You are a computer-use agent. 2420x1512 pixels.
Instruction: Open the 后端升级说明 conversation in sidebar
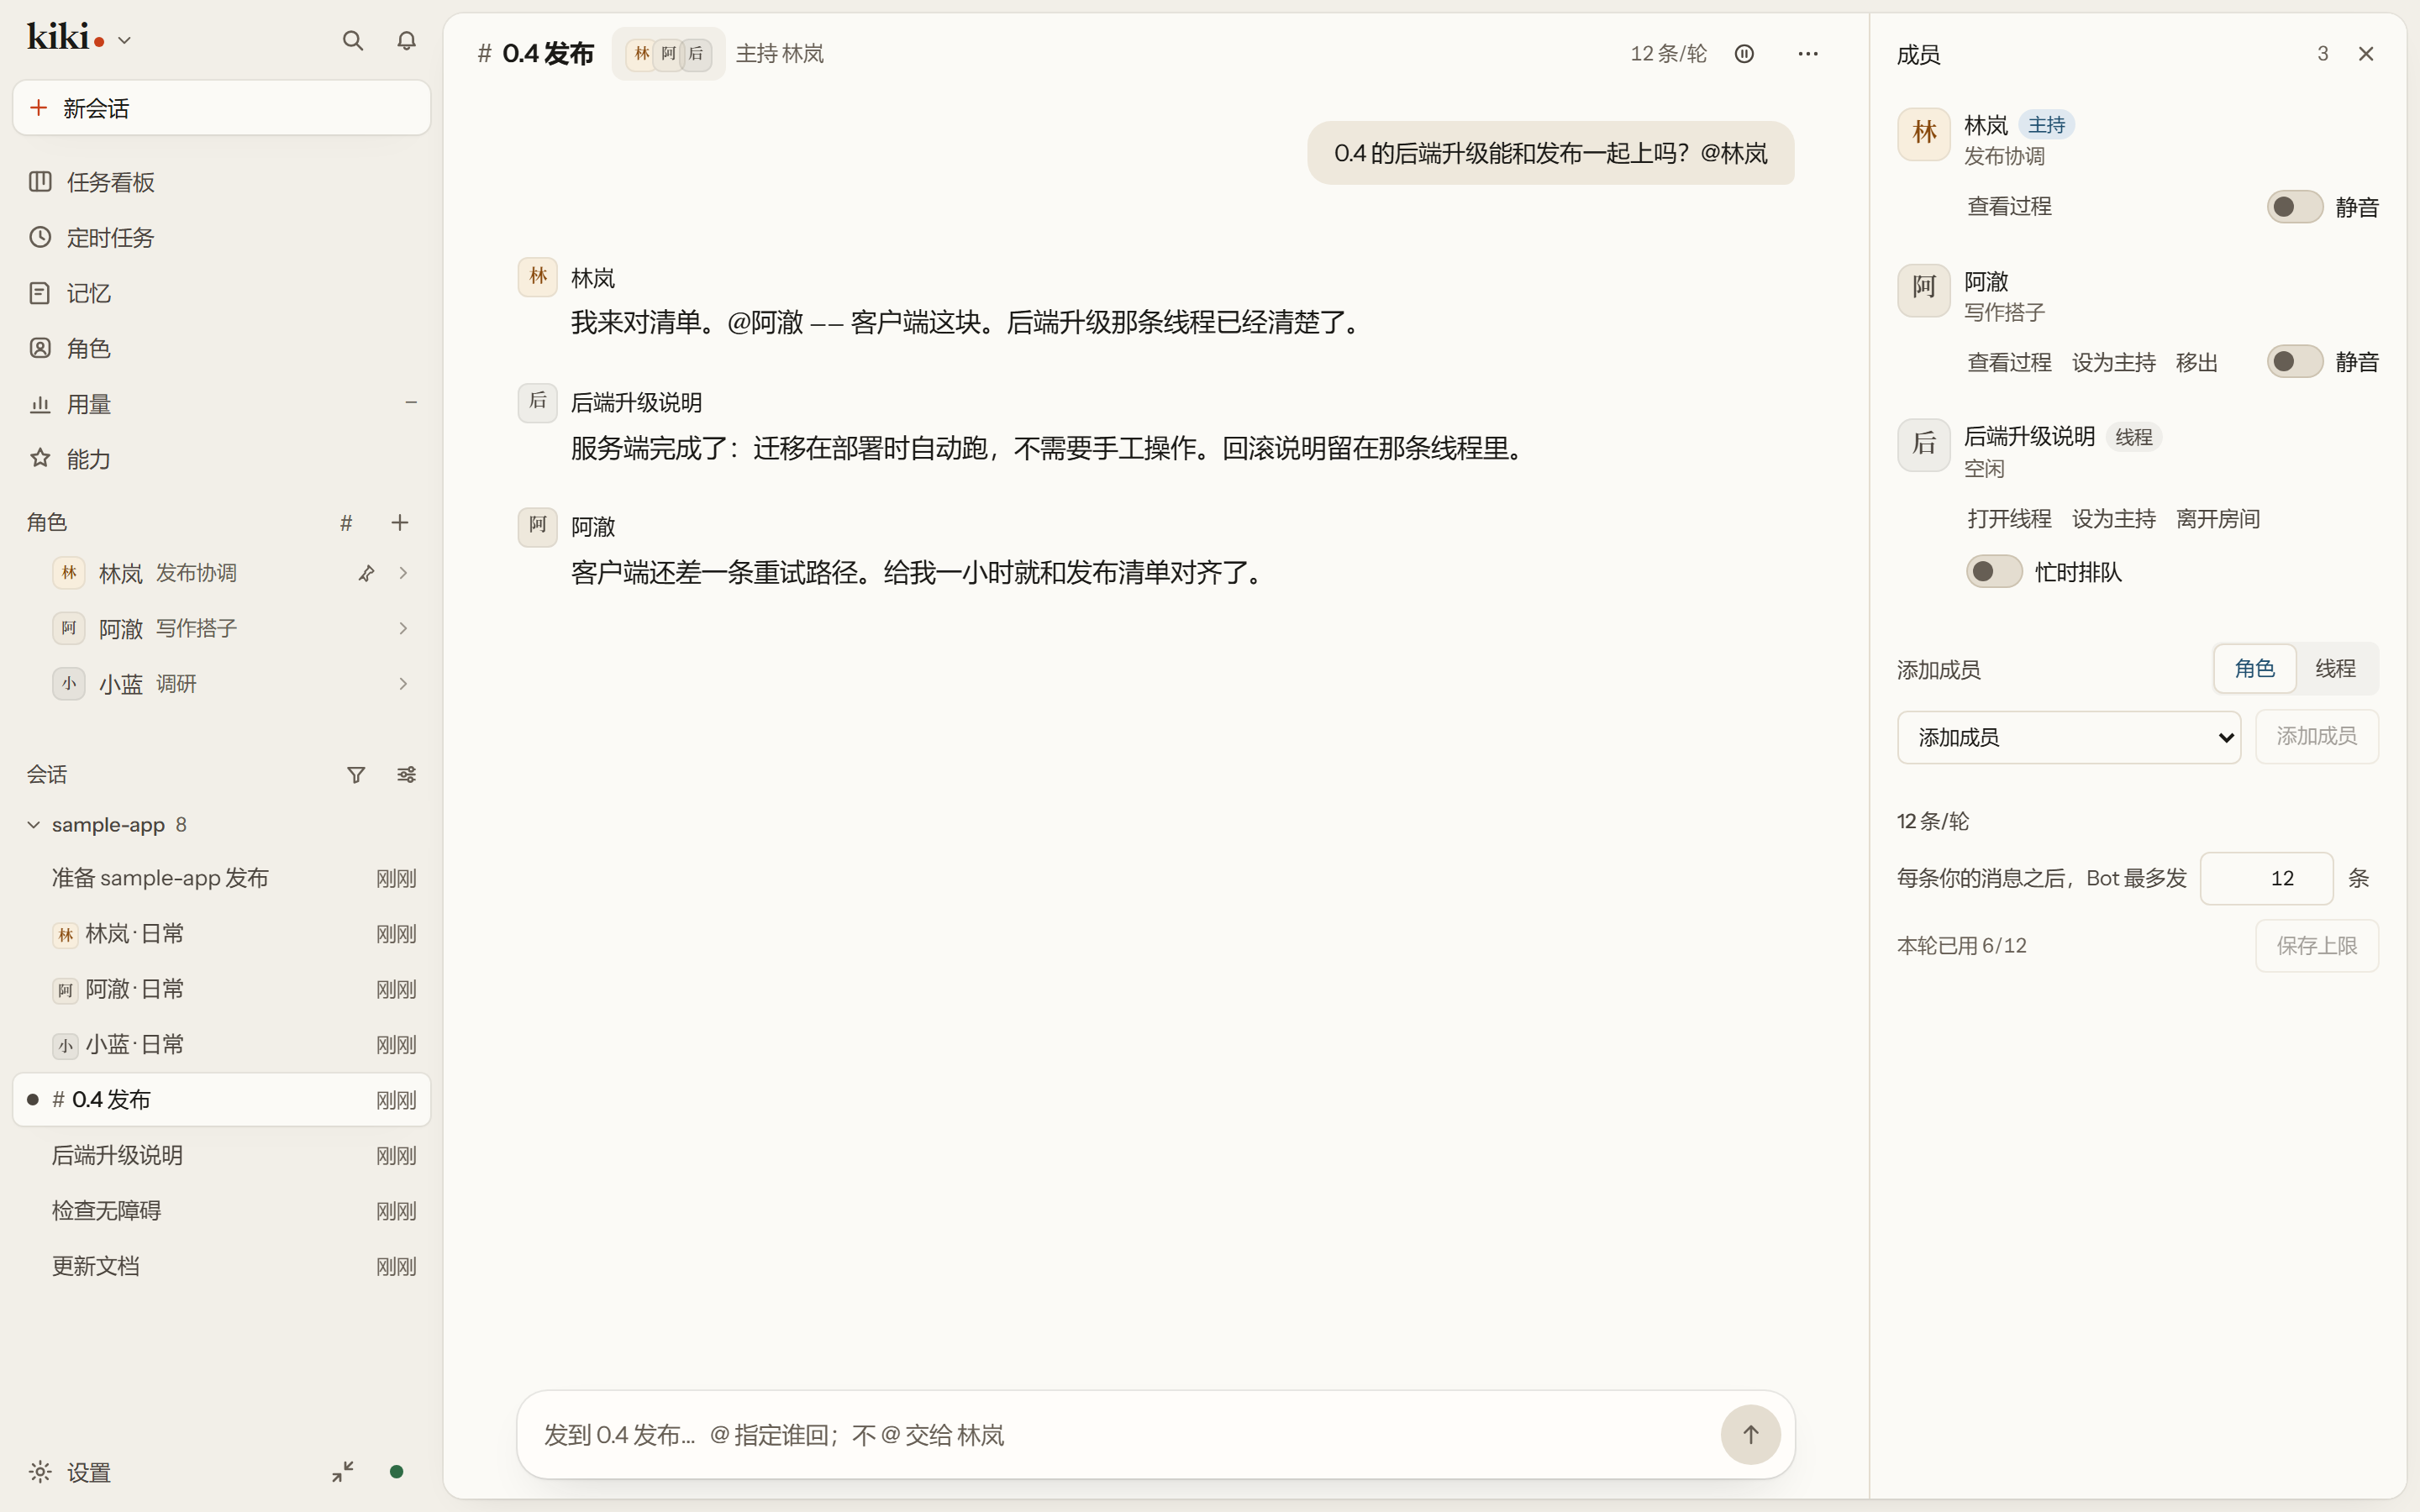[x=221, y=1156]
